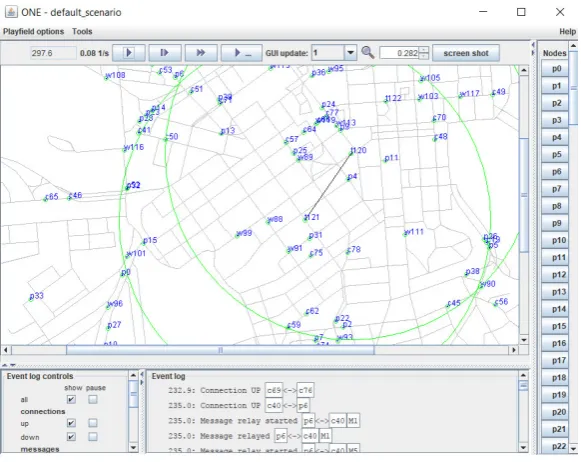Select node p1 in Nodes list

tap(555, 86)
